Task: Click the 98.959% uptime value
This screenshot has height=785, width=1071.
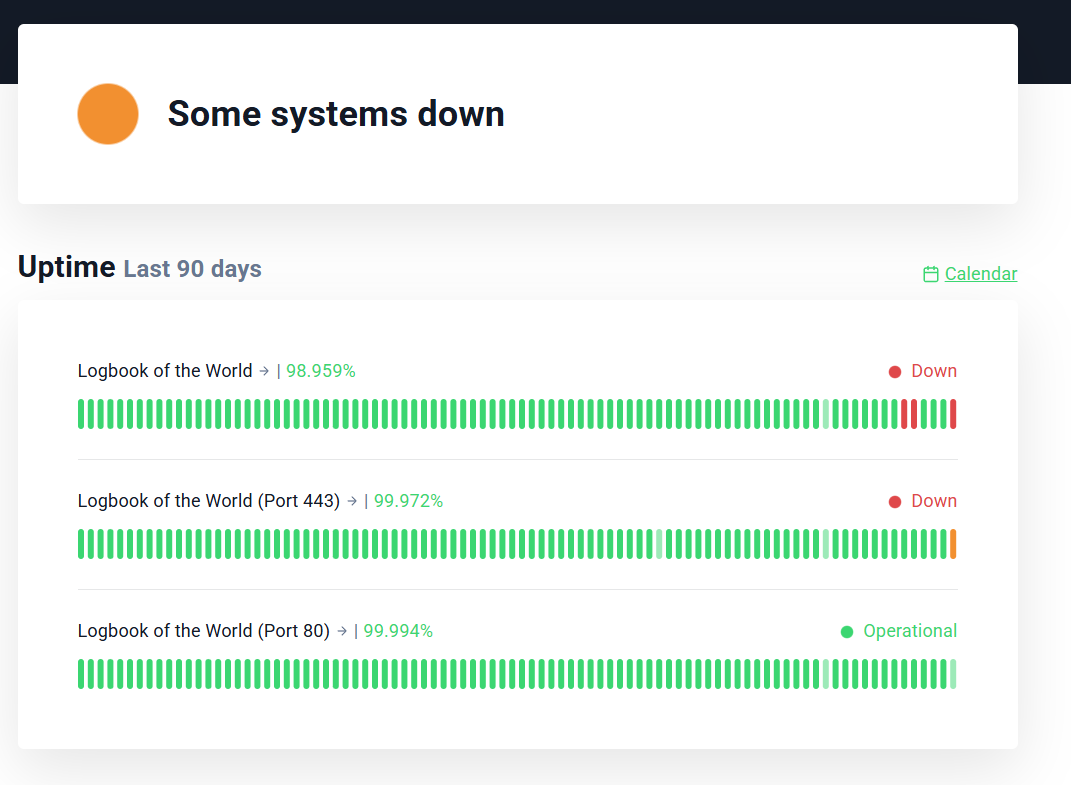Action: (320, 371)
